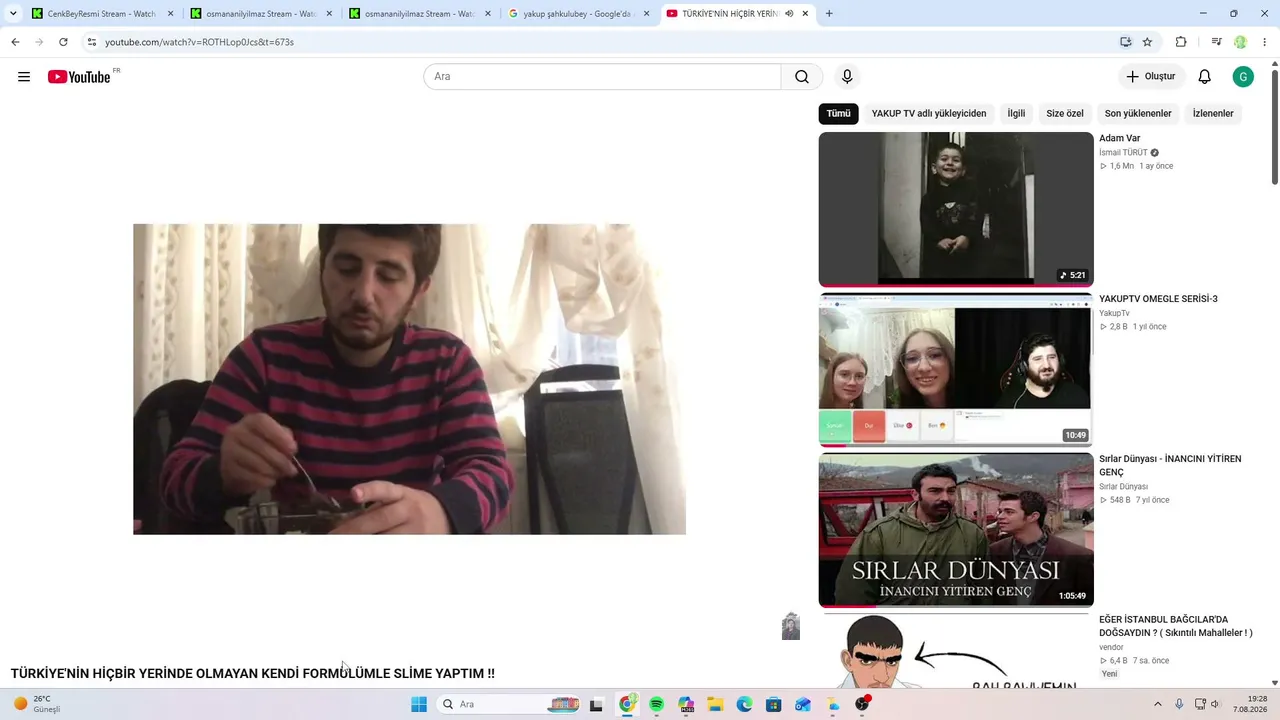Open the account avatar menu
The height and width of the screenshot is (720, 1280).
(1243, 77)
